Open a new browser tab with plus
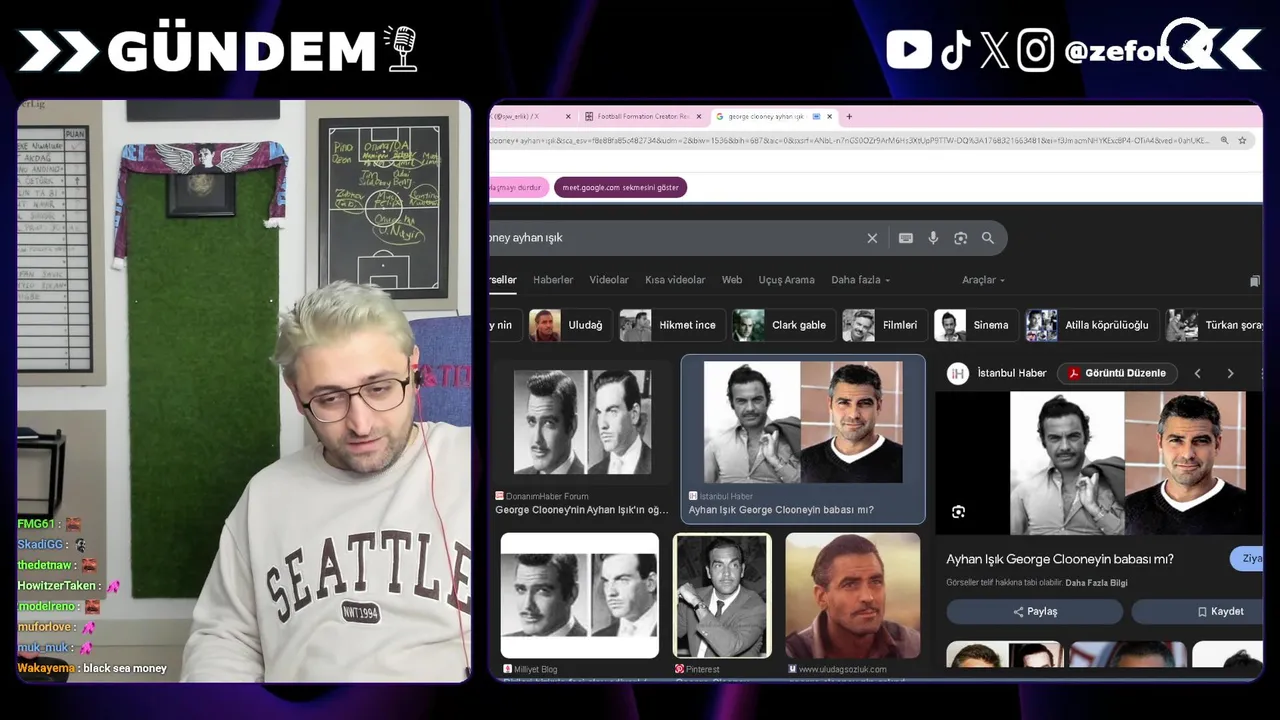This screenshot has height=720, width=1280. [x=849, y=116]
